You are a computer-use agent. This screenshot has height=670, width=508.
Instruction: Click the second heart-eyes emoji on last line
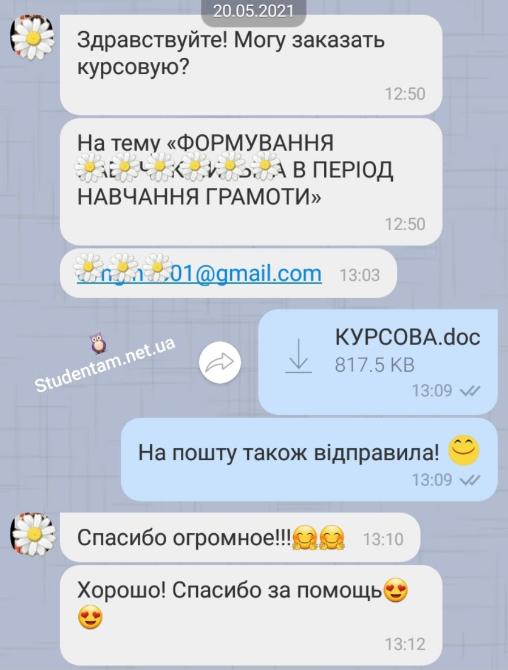click(91, 617)
